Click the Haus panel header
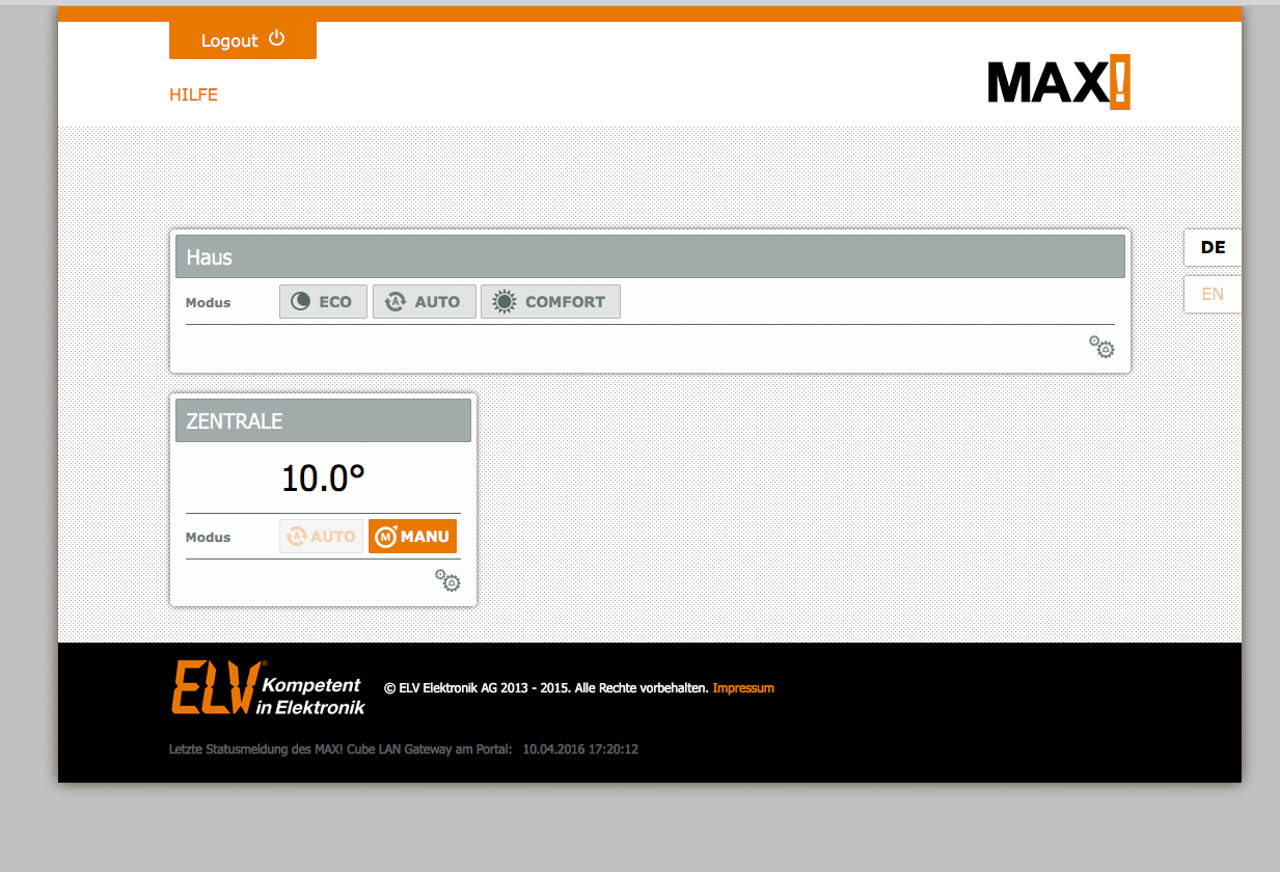 point(650,257)
